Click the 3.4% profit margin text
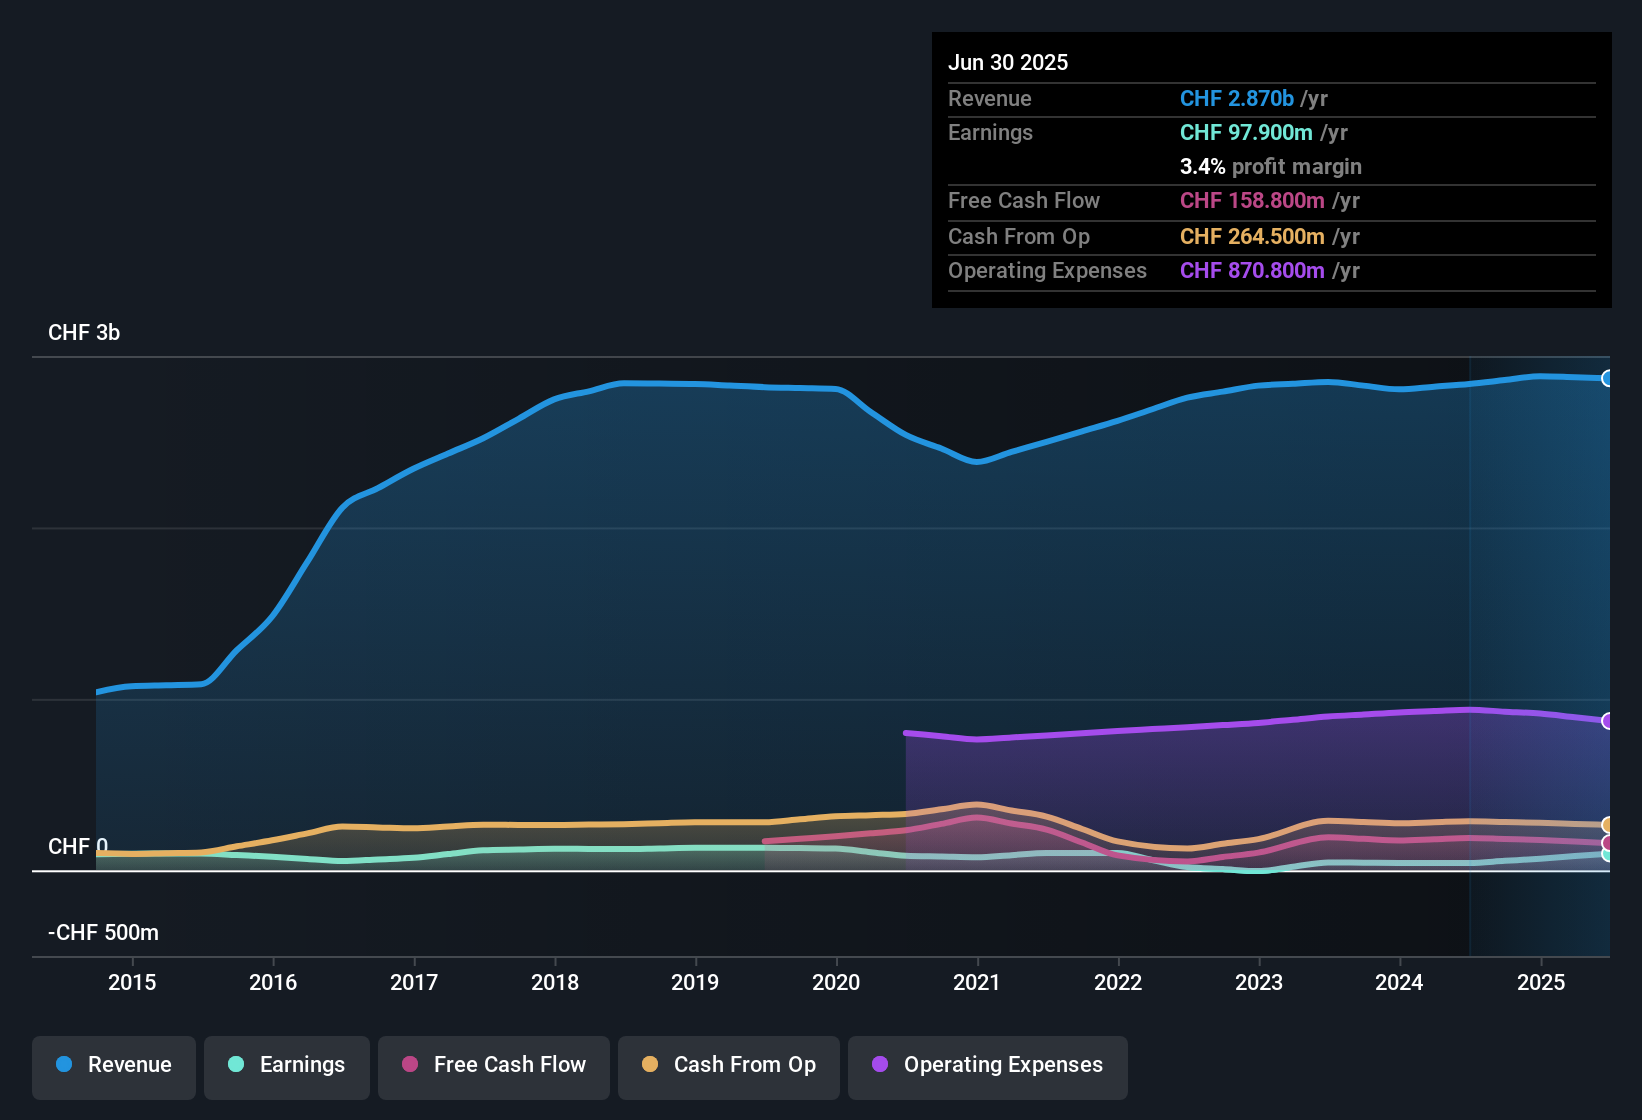This screenshot has height=1120, width=1642. (x=1271, y=166)
